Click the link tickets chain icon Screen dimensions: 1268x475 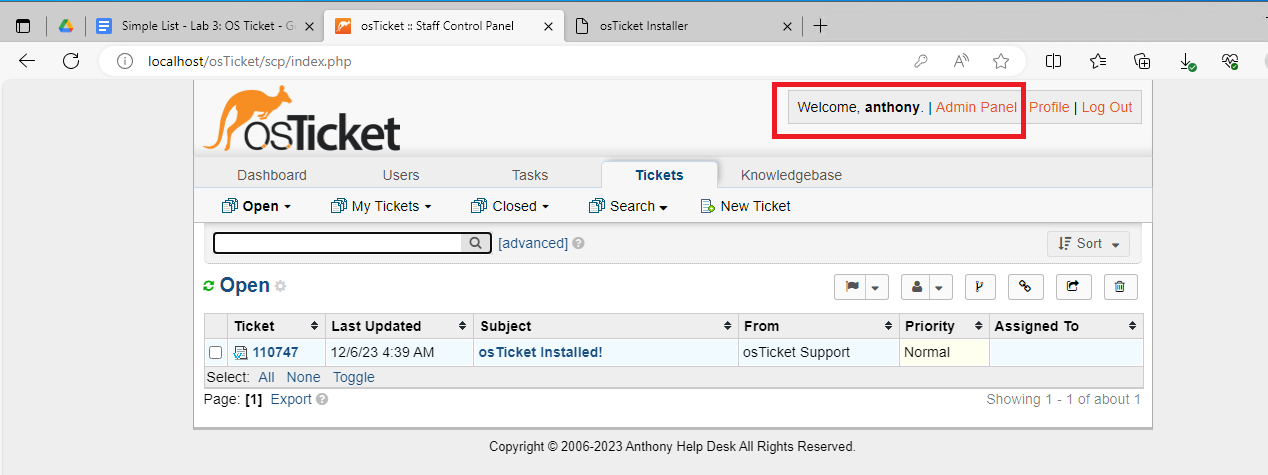tap(1025, 287)
